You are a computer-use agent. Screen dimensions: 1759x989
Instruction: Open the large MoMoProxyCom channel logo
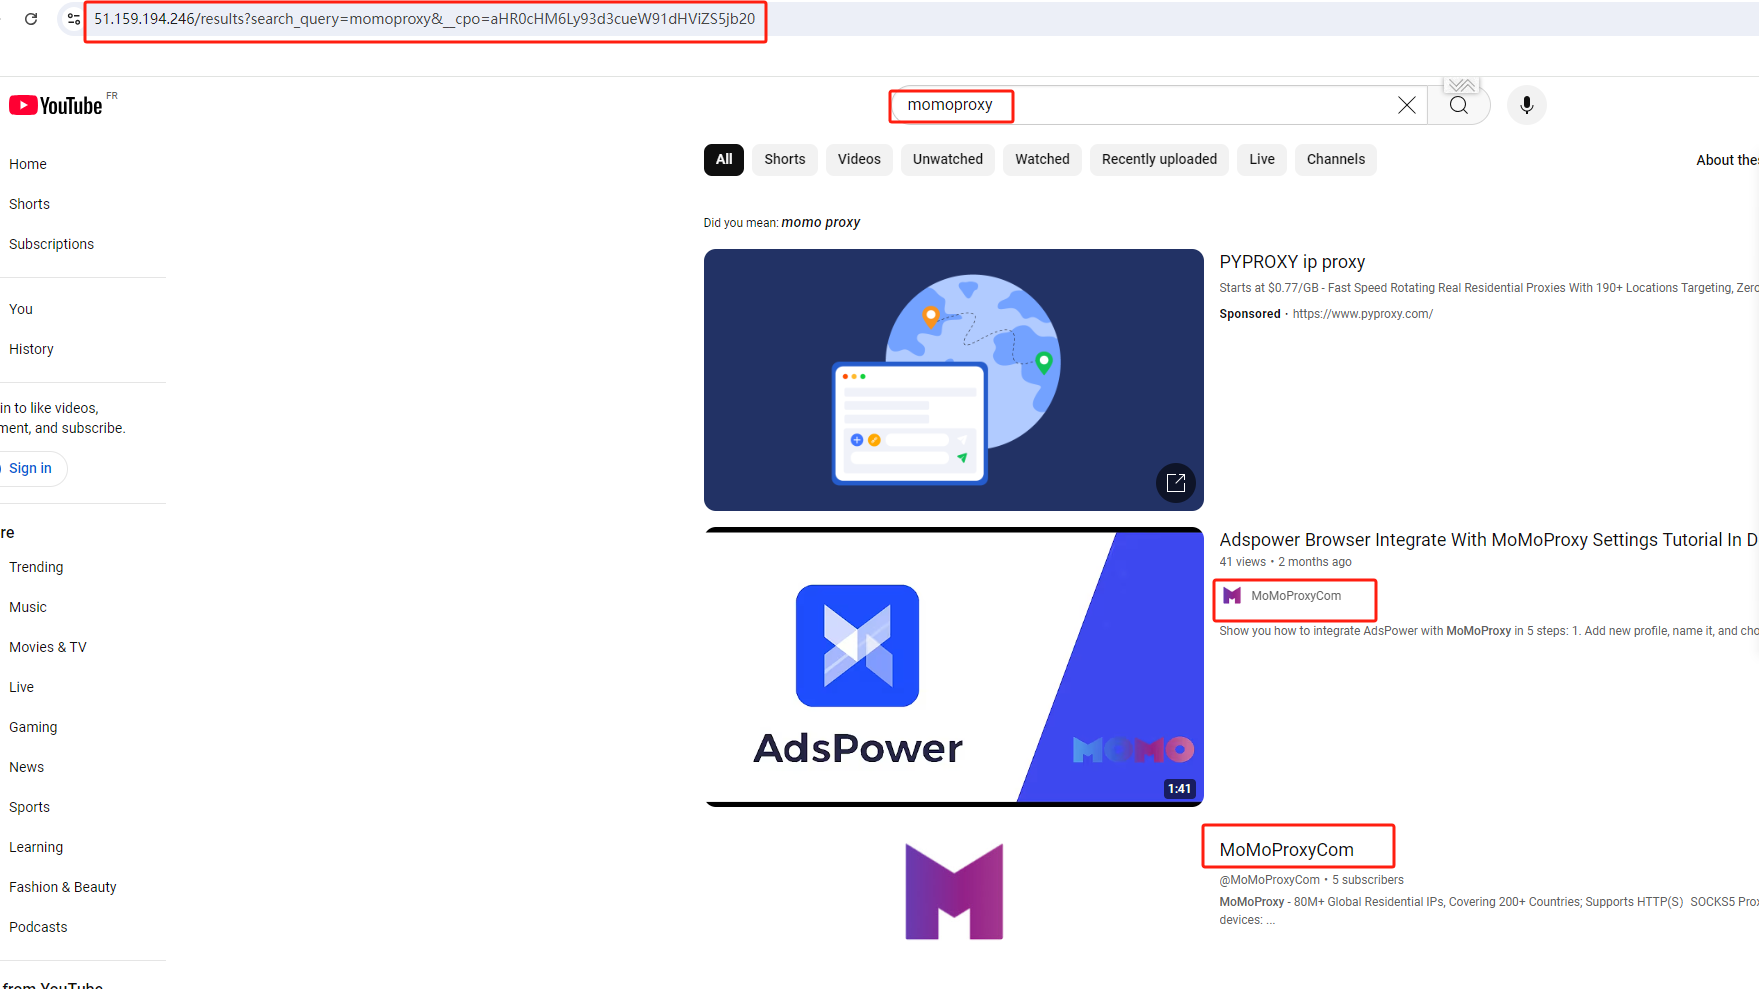pyautogui.click(x=954, y=891)
